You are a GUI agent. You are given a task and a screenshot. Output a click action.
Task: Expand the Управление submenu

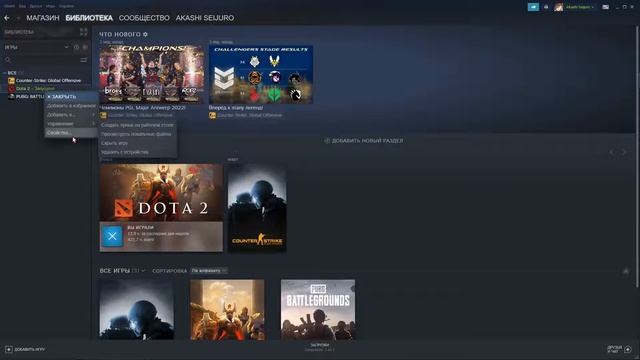pyautogui.click(x=71, y=124)
